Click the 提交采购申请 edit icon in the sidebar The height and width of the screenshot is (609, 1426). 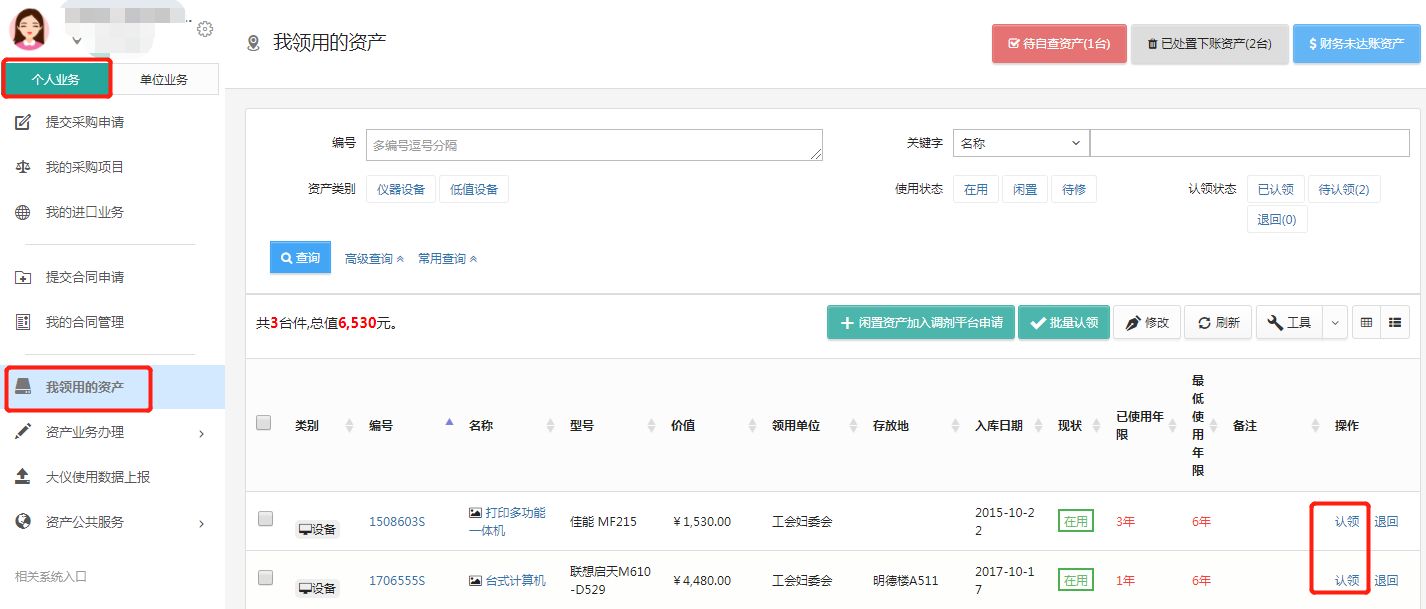23,122
